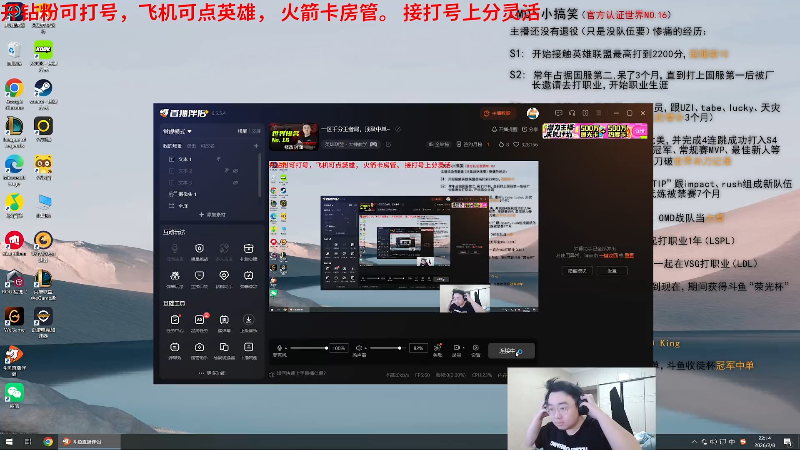This screenshot has height=450, width=800.
Task: Expand the more functions link below the tools
Action: (212, 373)
